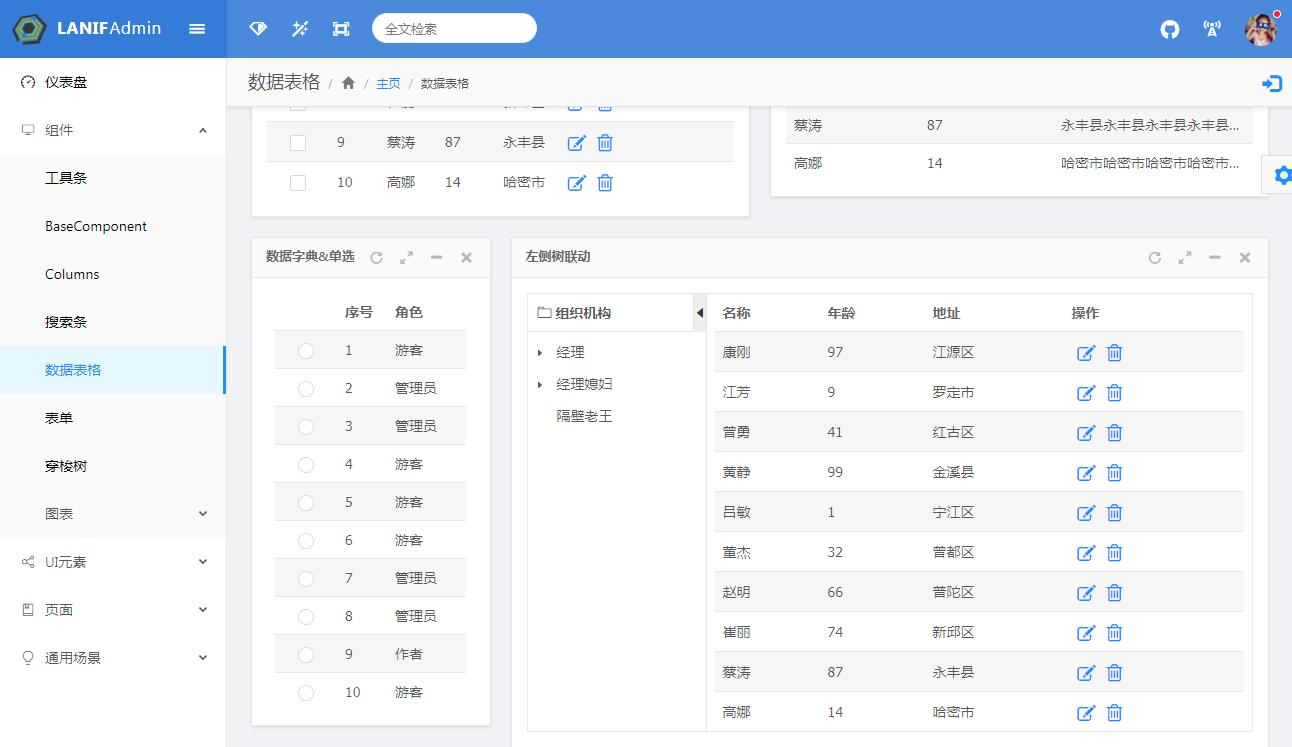Screen dimensions: 1292x747
Task: Delete the 吕敏 row with trash icon
Action: click(1114, 513)
